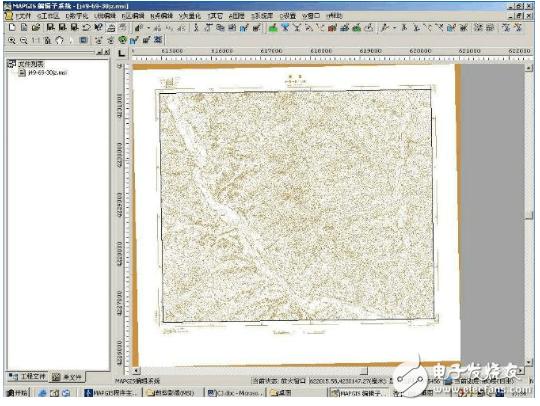Click the Print icon in the toolbar
This screenshot has width=540, height=406.
coord(111,28)
